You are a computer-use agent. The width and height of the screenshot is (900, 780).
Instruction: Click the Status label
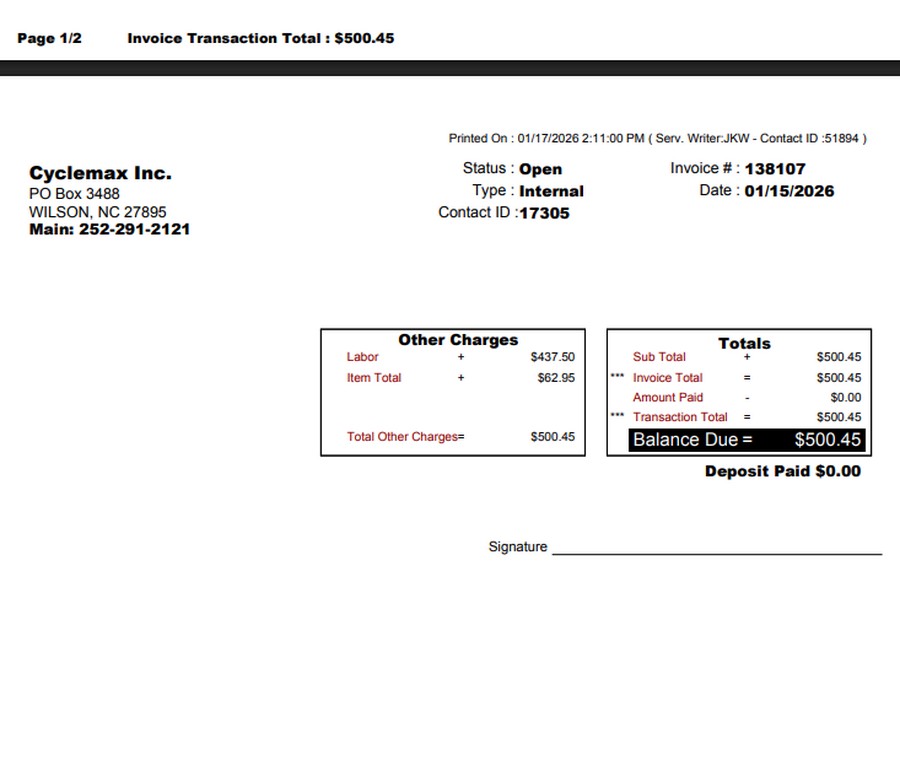[488, 168]
